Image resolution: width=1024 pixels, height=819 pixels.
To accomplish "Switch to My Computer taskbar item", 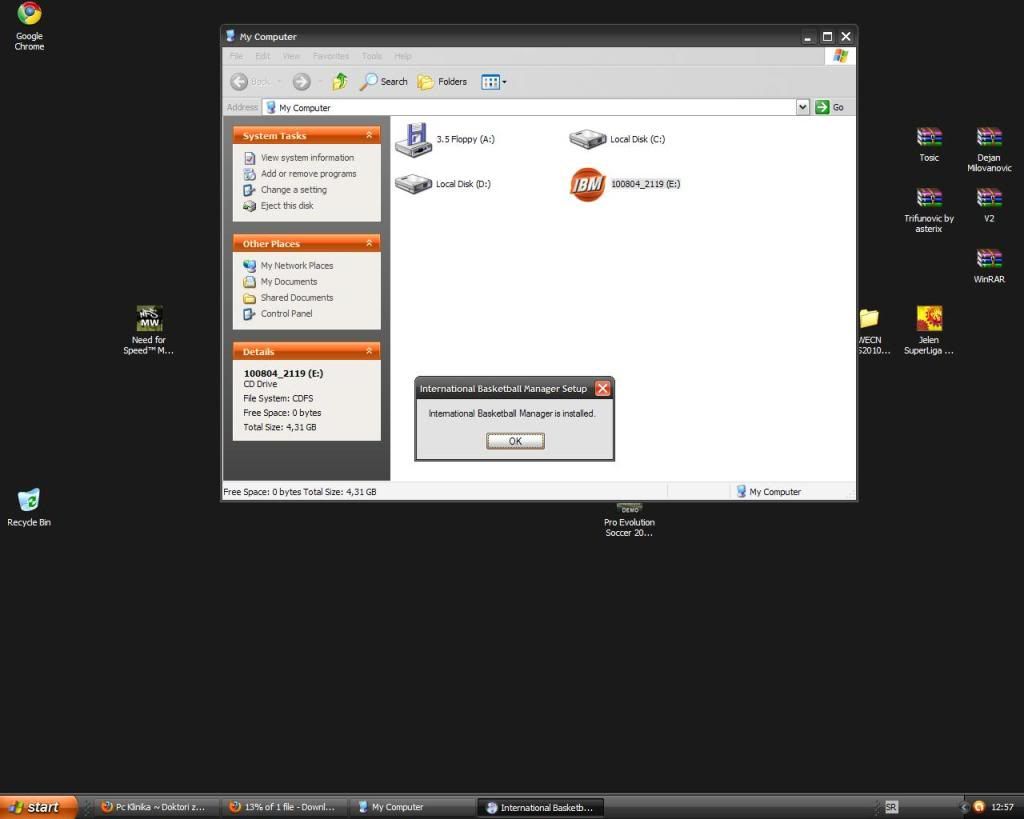I will click(x=412, y=807).
